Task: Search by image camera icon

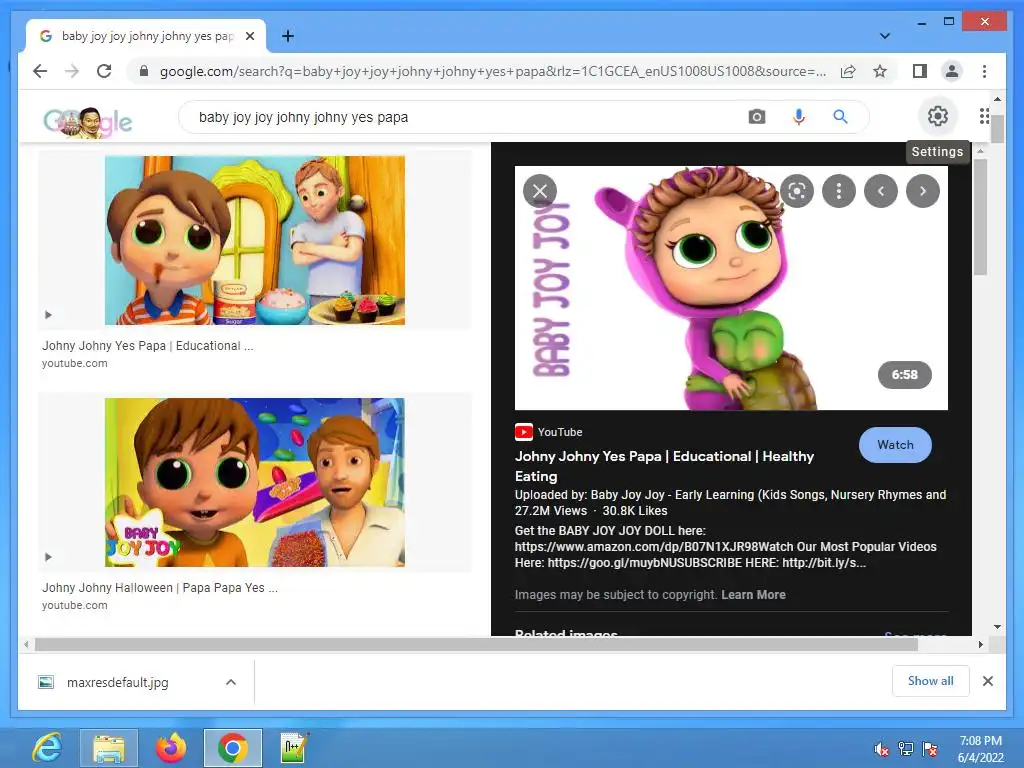Action: (x=756, y=117)
